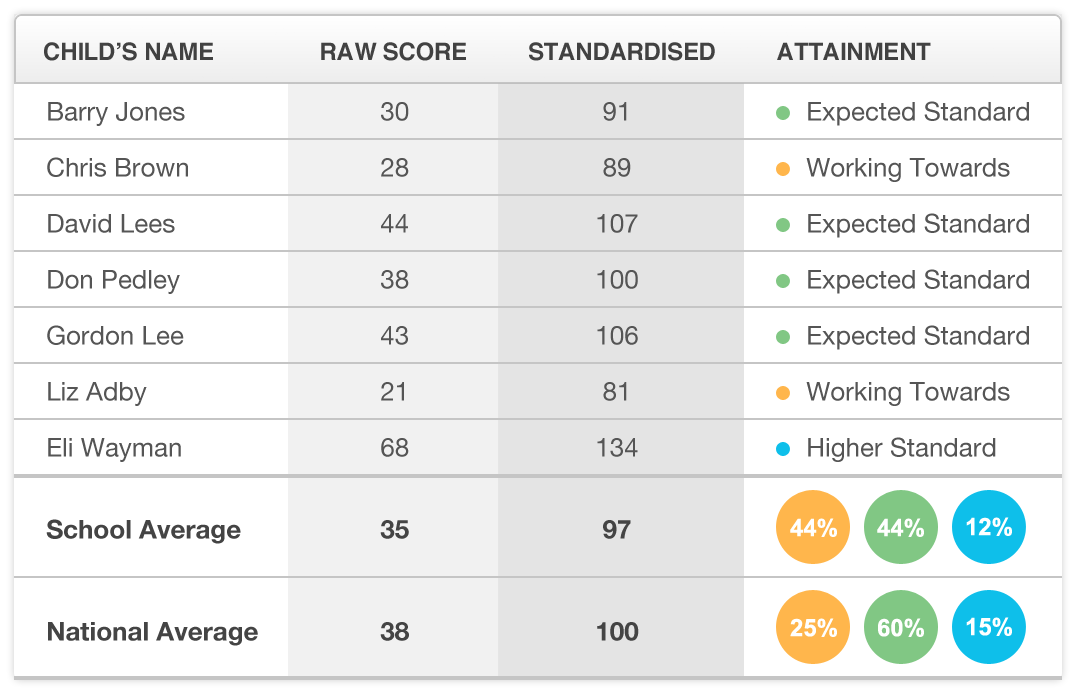Screen dimensions: 1076x694
Task: Select Gordon Lee's raw score 43
Action: (x=394, y=336)
